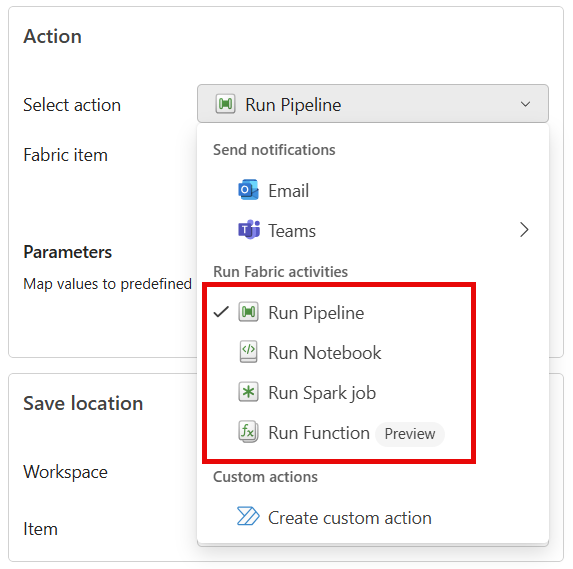Click the Create custom action flow icon
The width and height of the screenshot is (573, 569).
(x=248, y=516)
